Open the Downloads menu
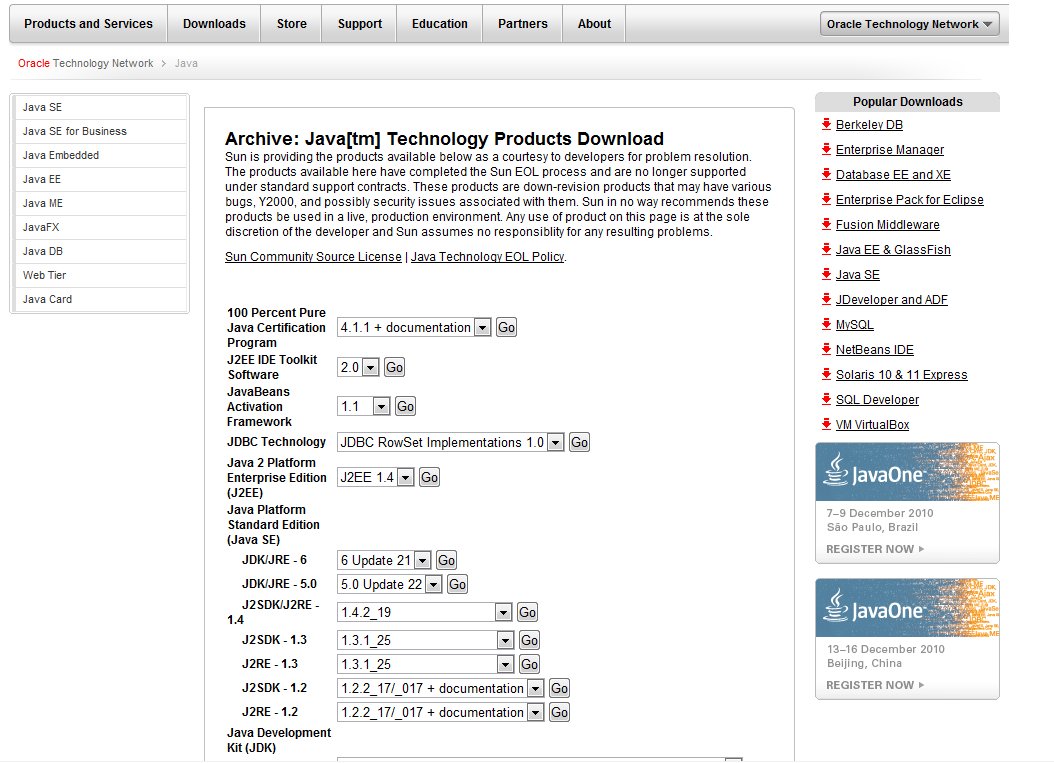Image resolution: width=1054 pixels, height=763 pixels. [214, 24]
